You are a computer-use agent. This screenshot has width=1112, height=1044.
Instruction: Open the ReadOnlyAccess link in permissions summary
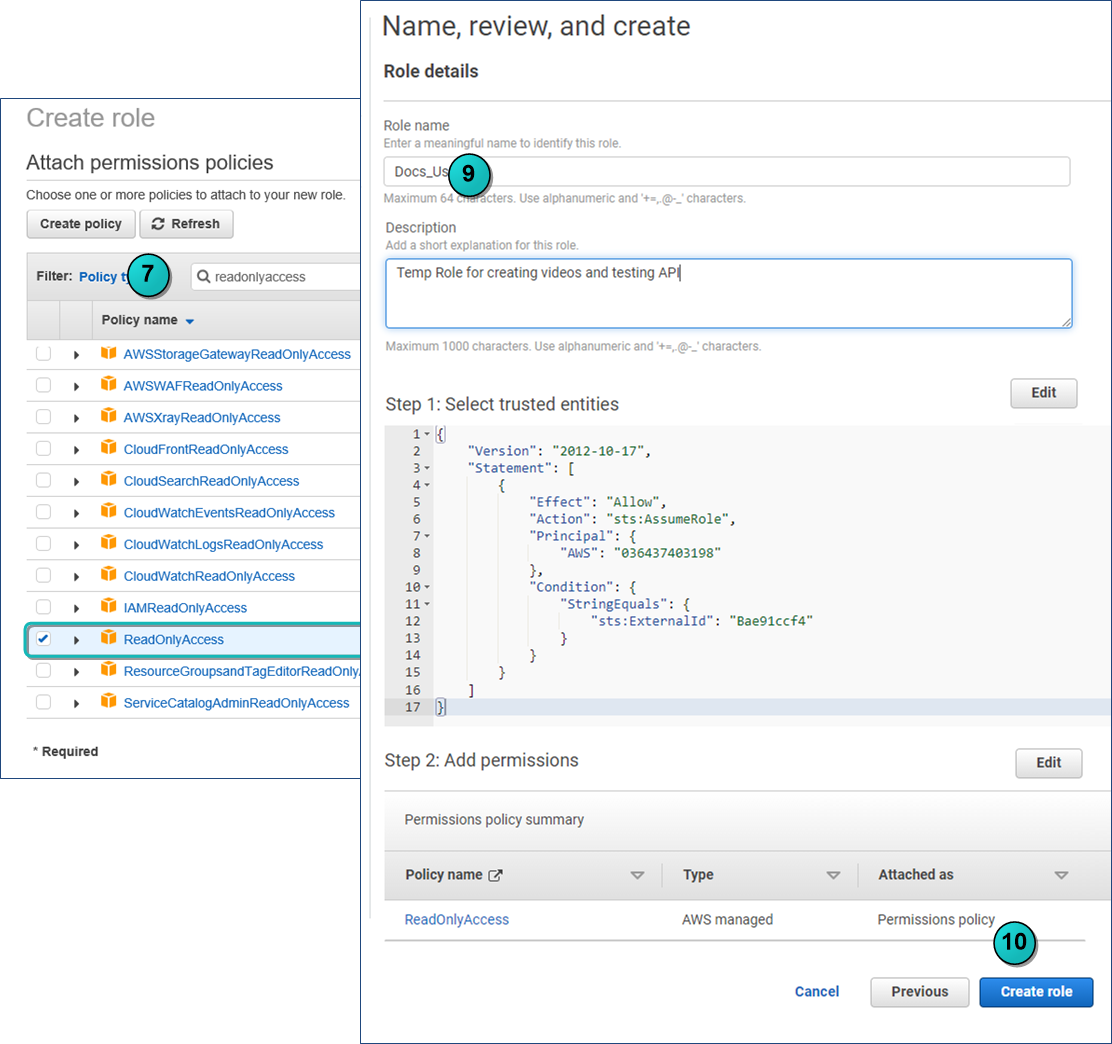click(x=457, y=919)
